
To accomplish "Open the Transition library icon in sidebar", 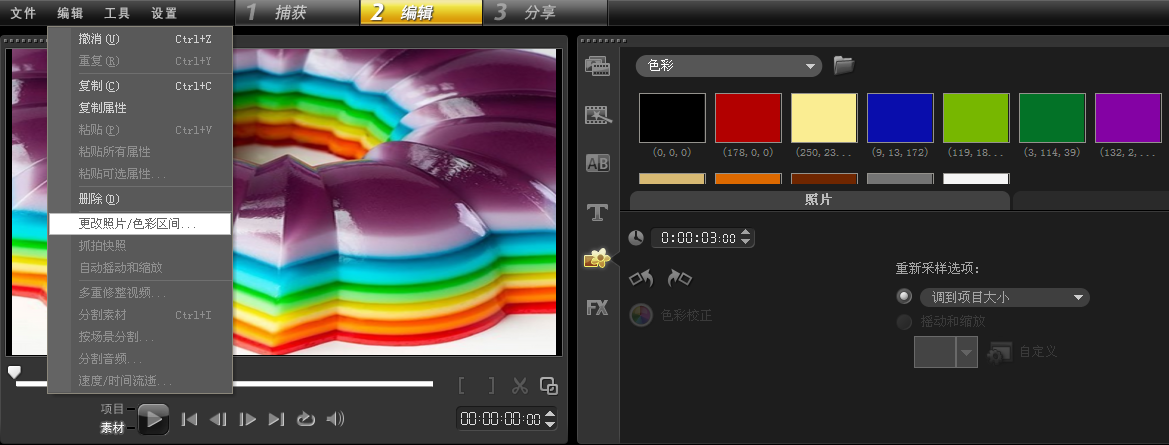I will coord(598,115).
